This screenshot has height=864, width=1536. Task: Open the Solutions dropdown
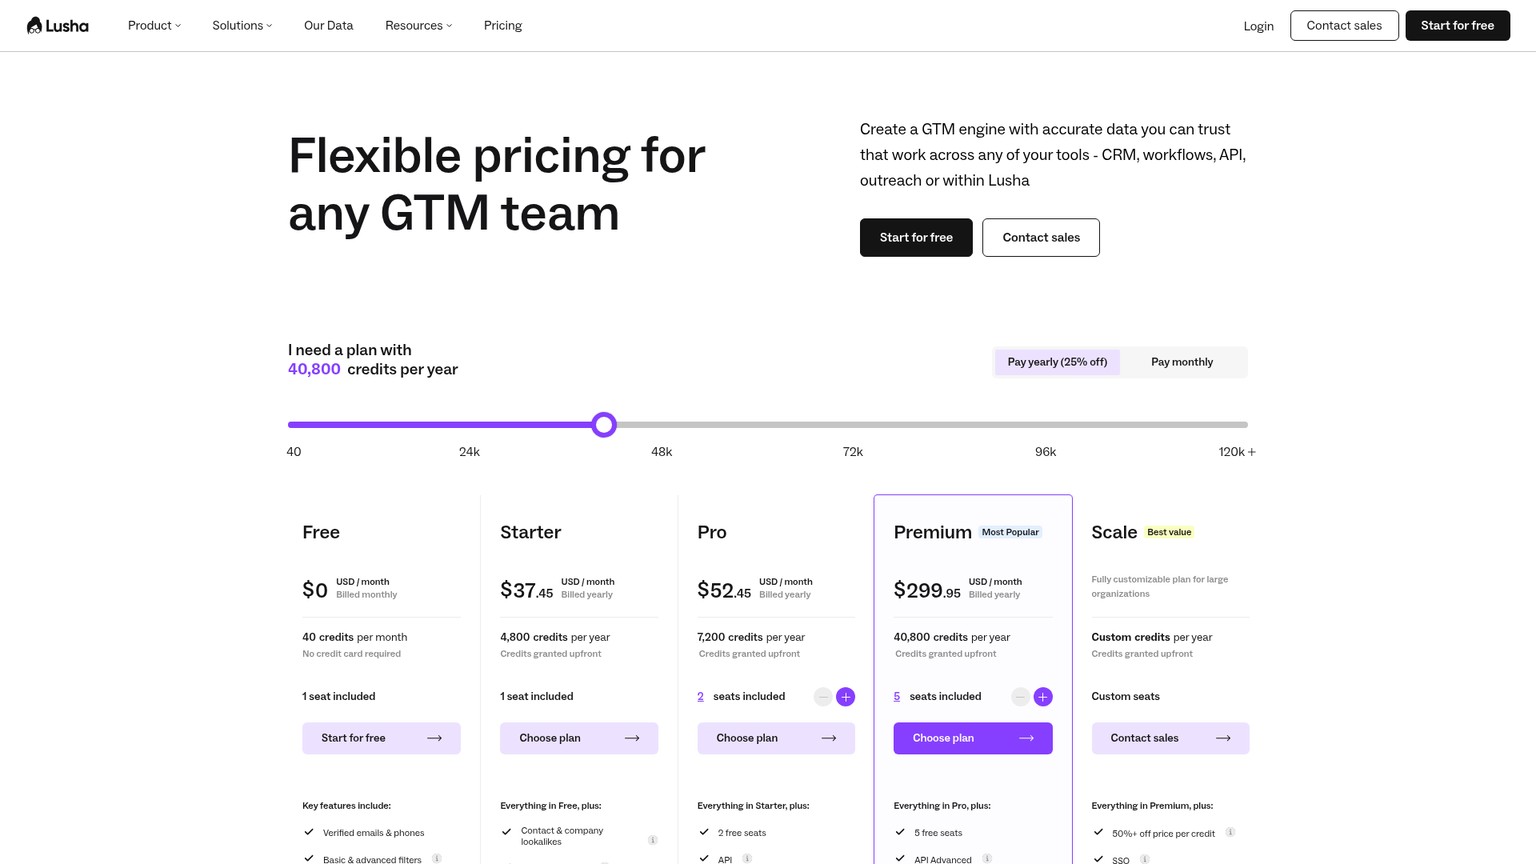click(x=242, y=25)
